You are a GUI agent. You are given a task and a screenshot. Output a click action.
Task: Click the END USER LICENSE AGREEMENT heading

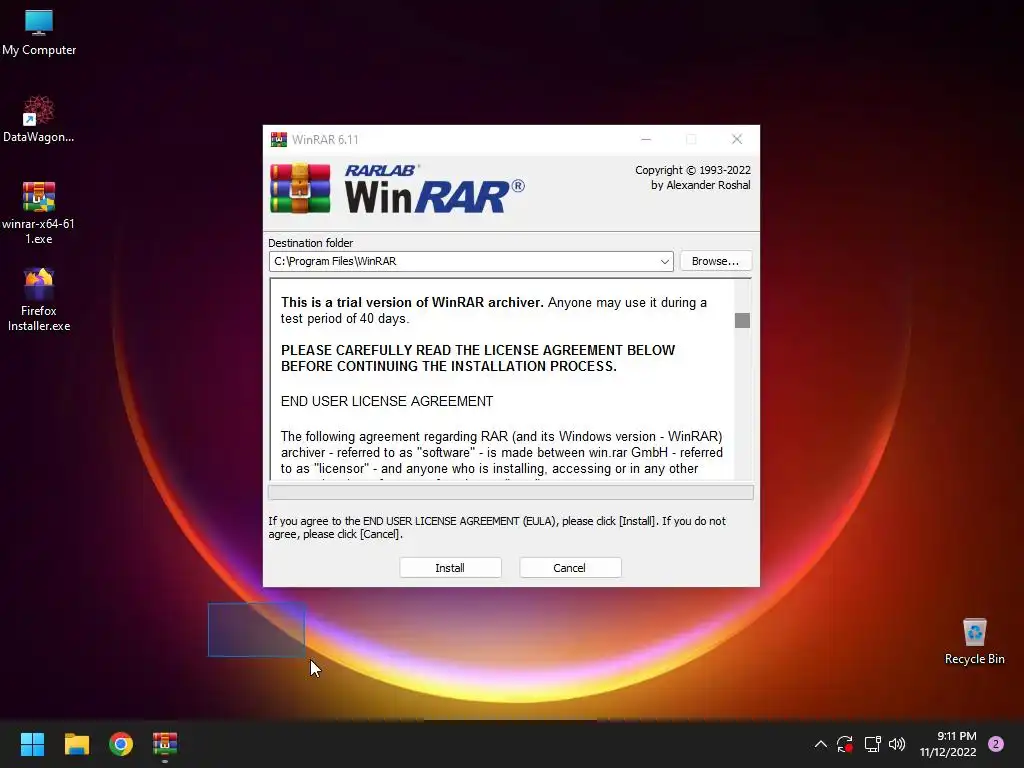(x=387, y=401)
